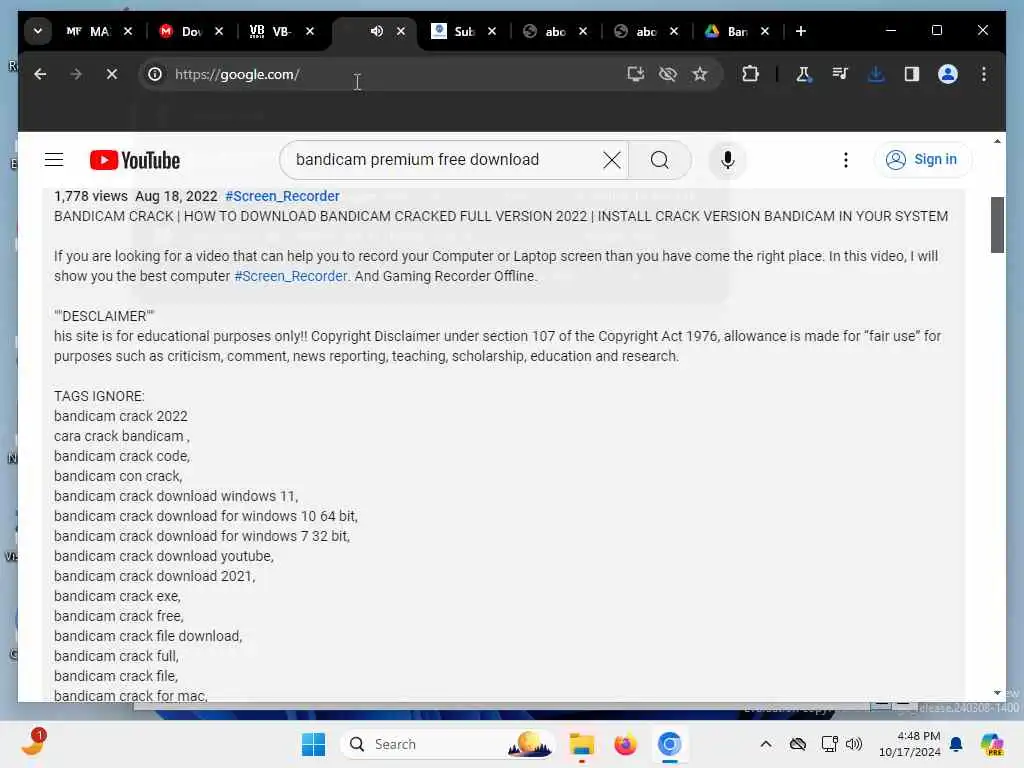1024x768 pixels.
Task: Switch to the MF MA tab
Action: [88, 31]
